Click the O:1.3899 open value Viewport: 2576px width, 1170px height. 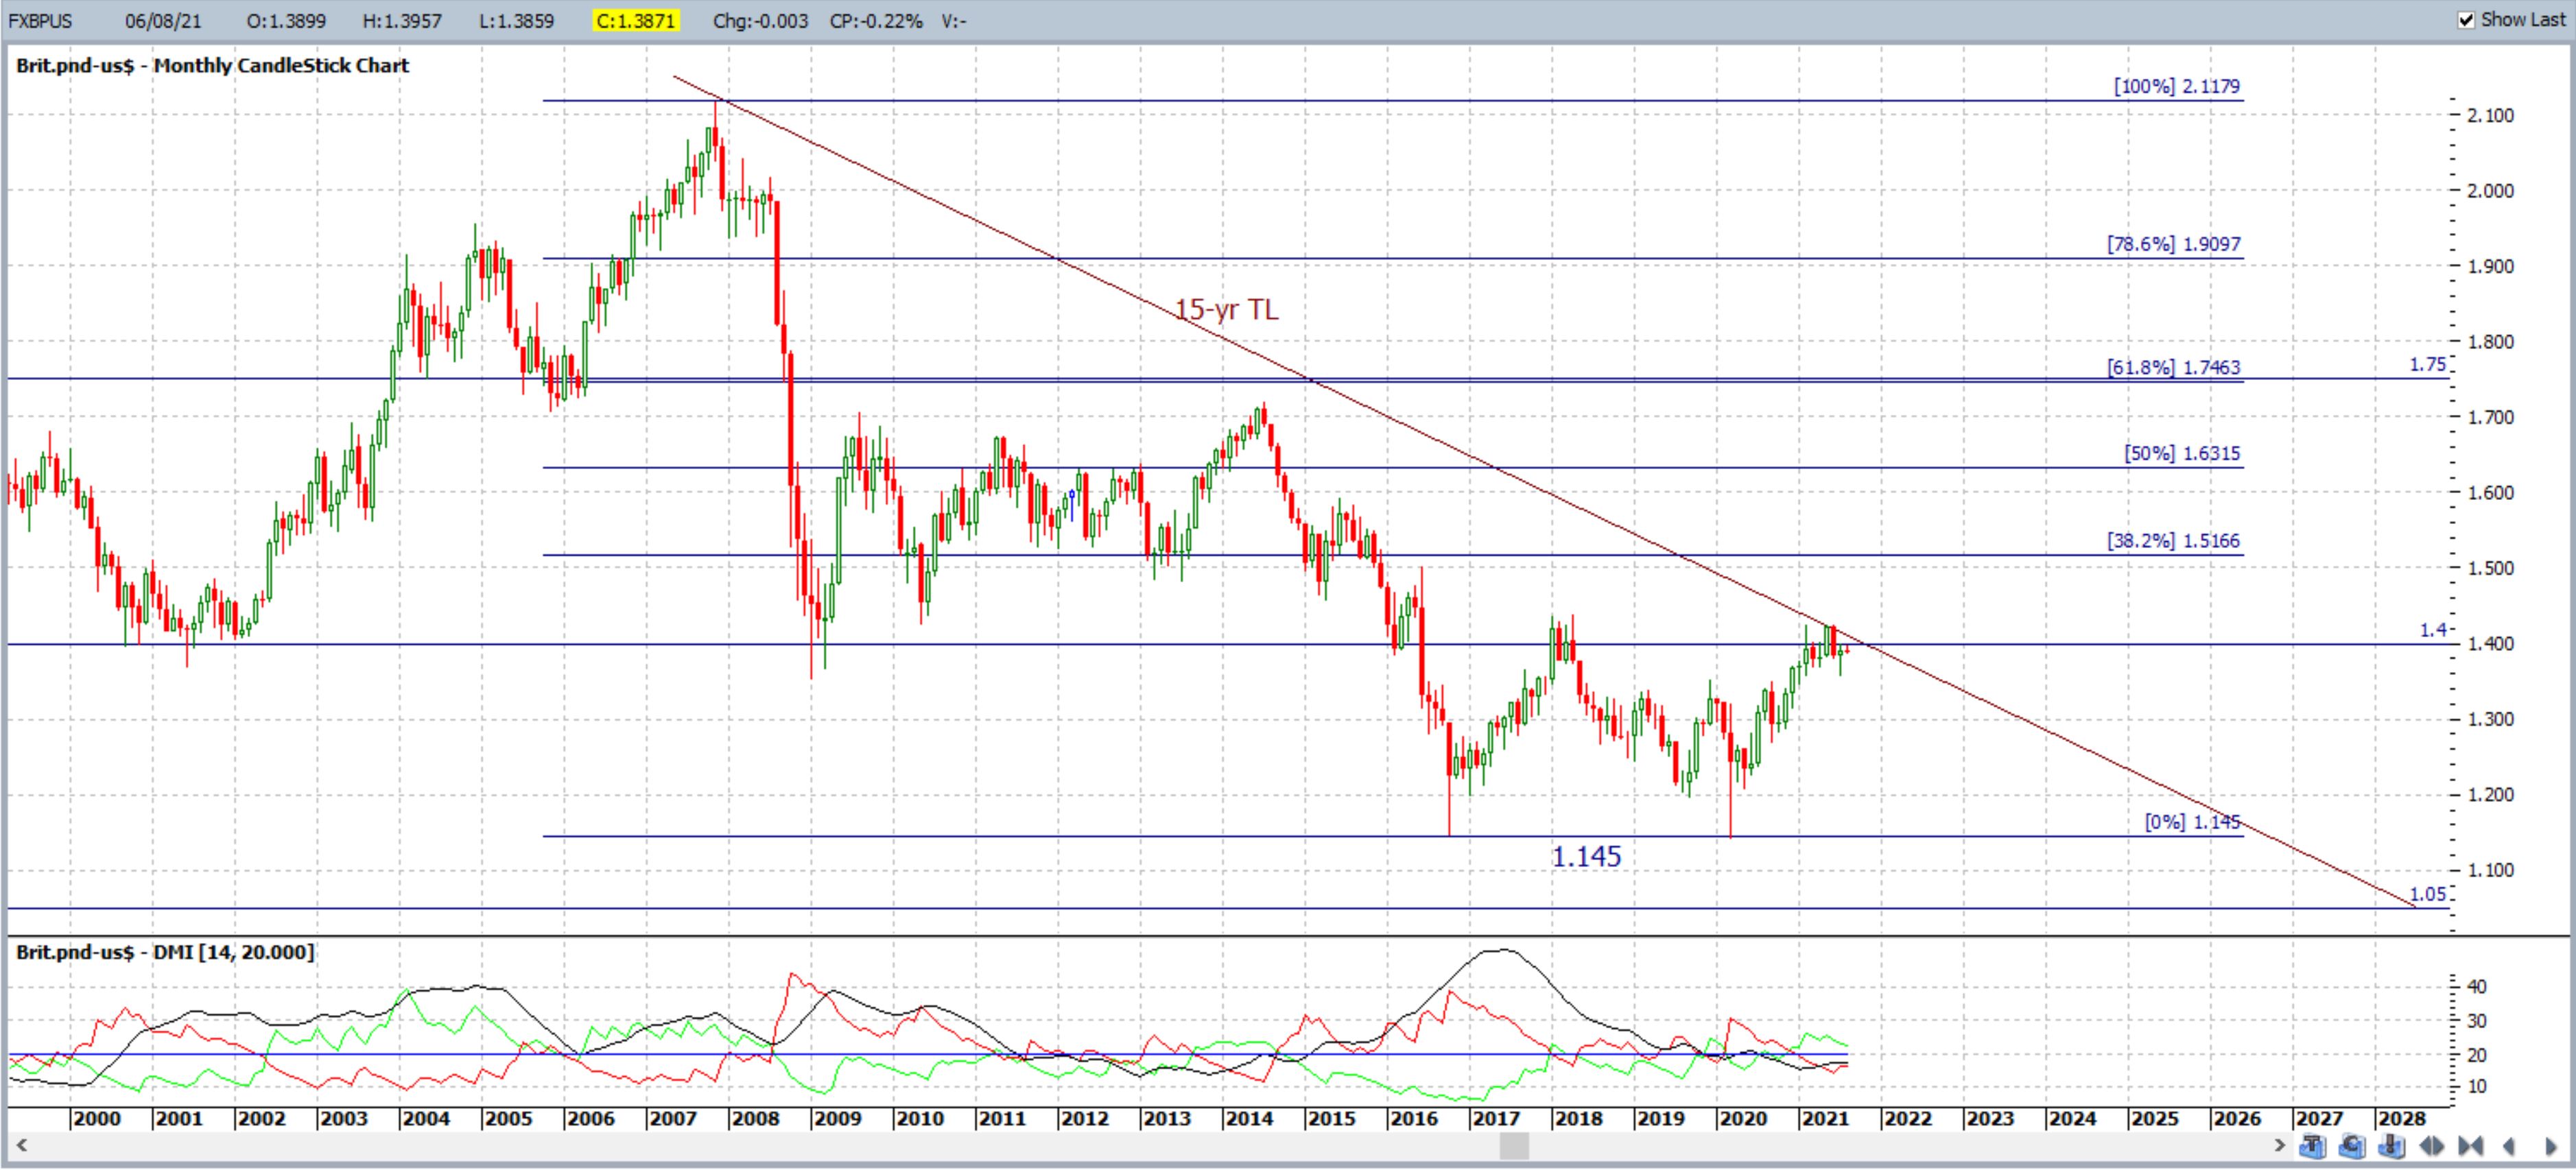[x=286, y=21]
